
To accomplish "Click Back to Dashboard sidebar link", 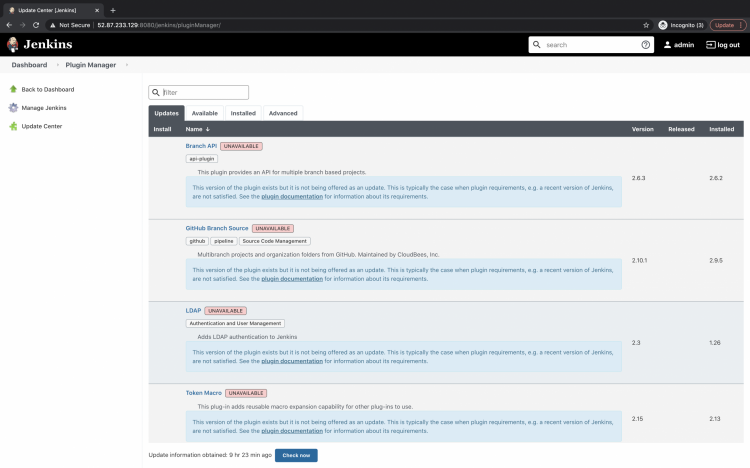I will [48, 89].
